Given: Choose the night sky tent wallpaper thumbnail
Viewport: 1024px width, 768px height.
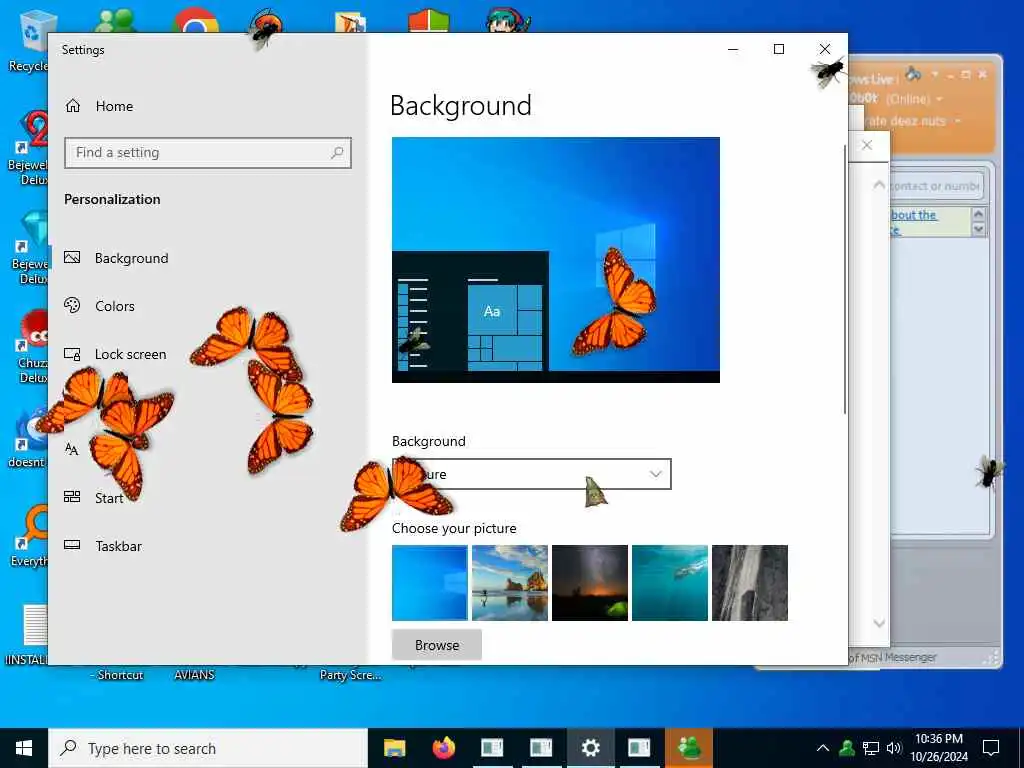Looking at the screenshot, I should pyautogui.click(x=590, y=583).
